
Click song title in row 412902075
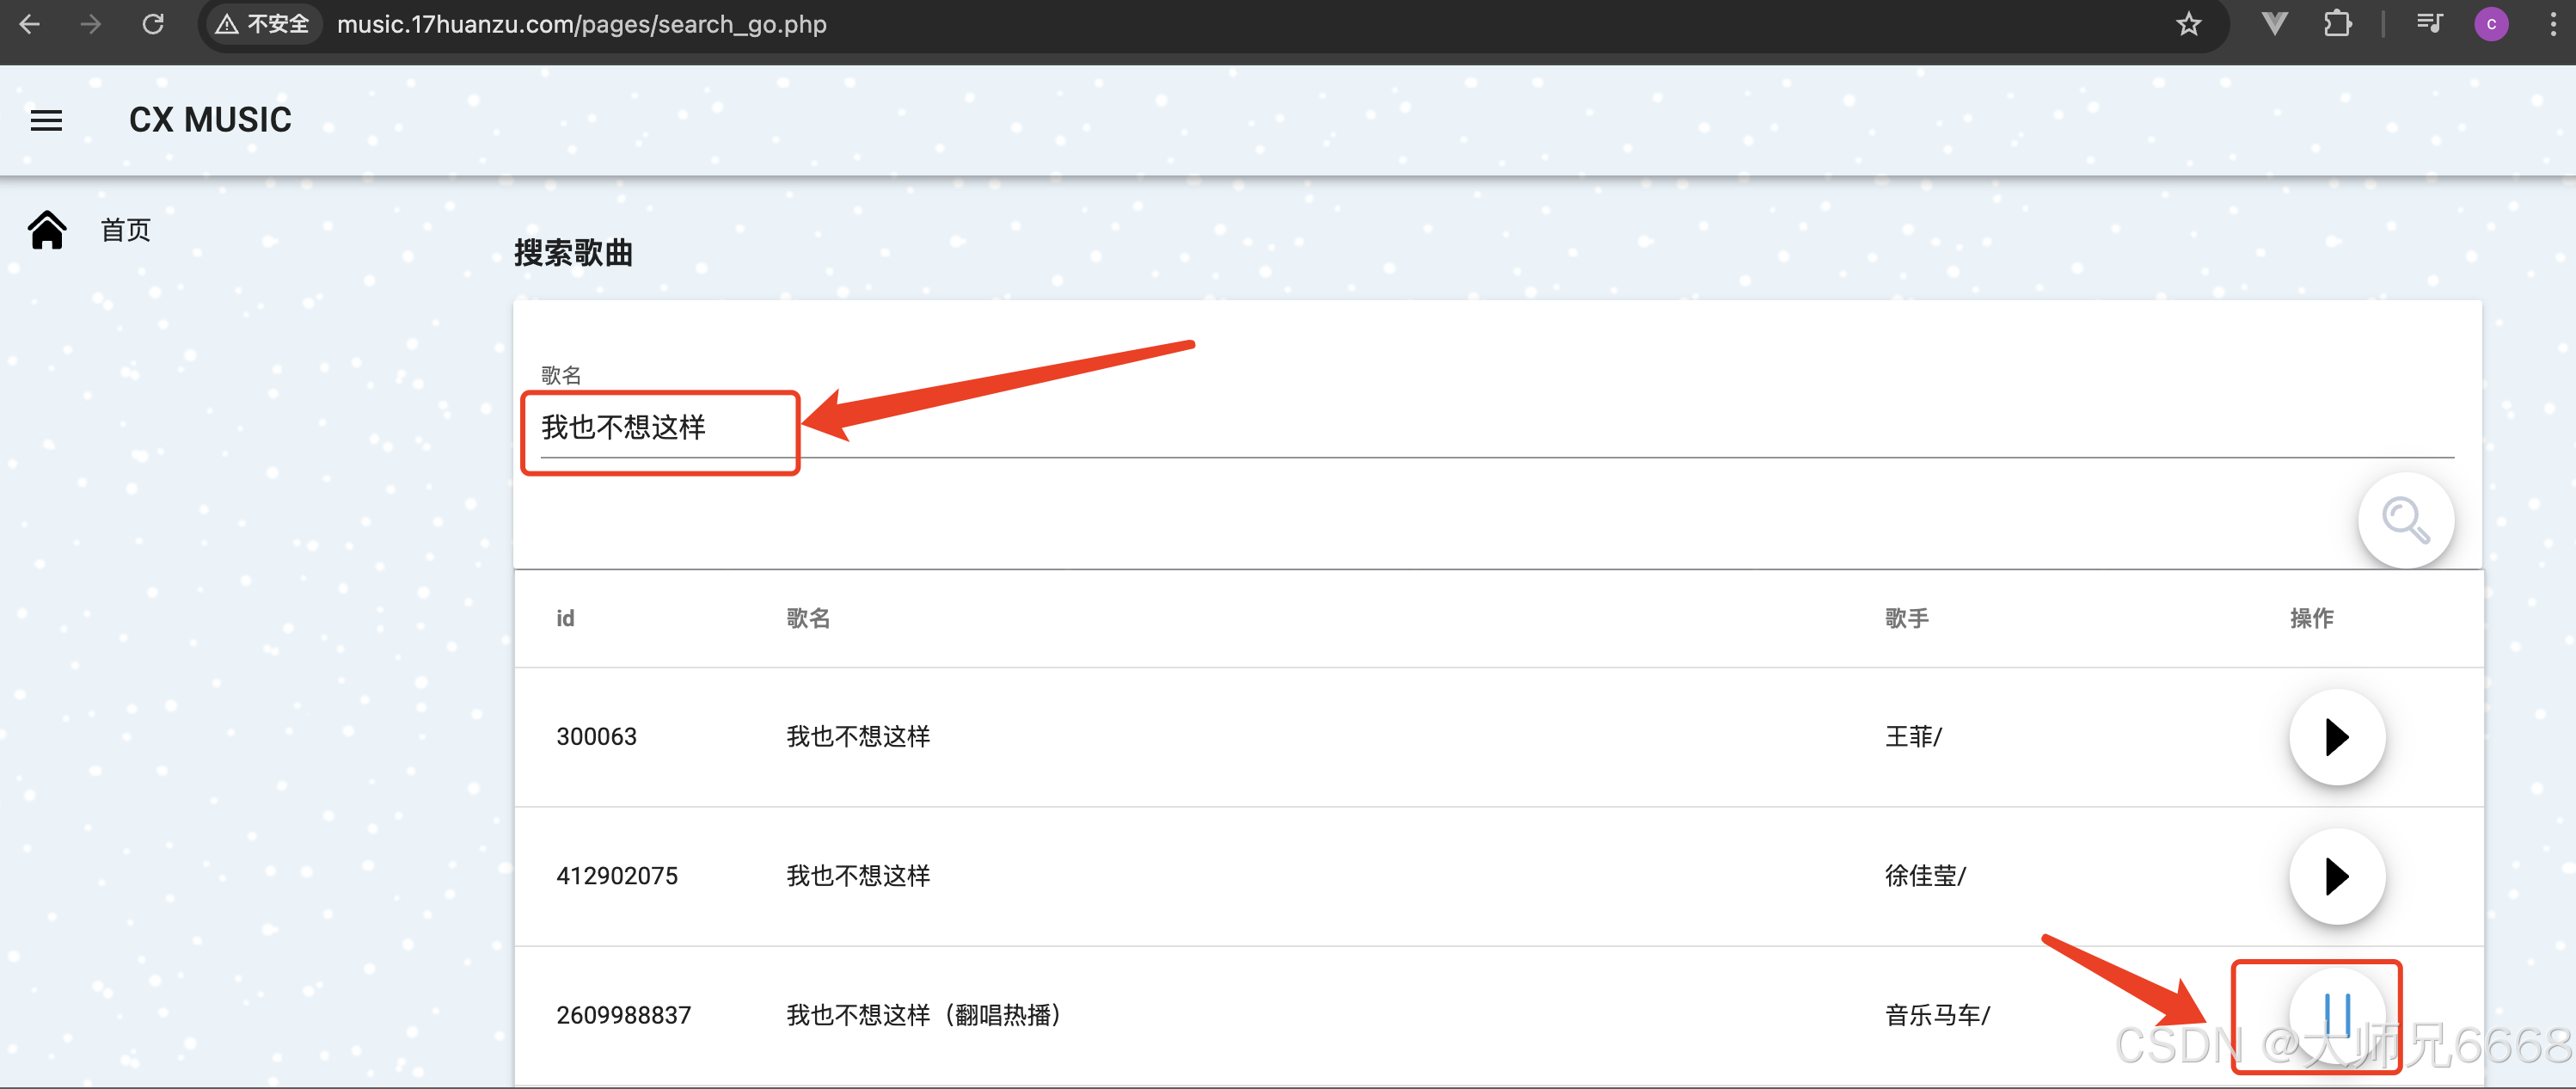(x=858, y=876)
